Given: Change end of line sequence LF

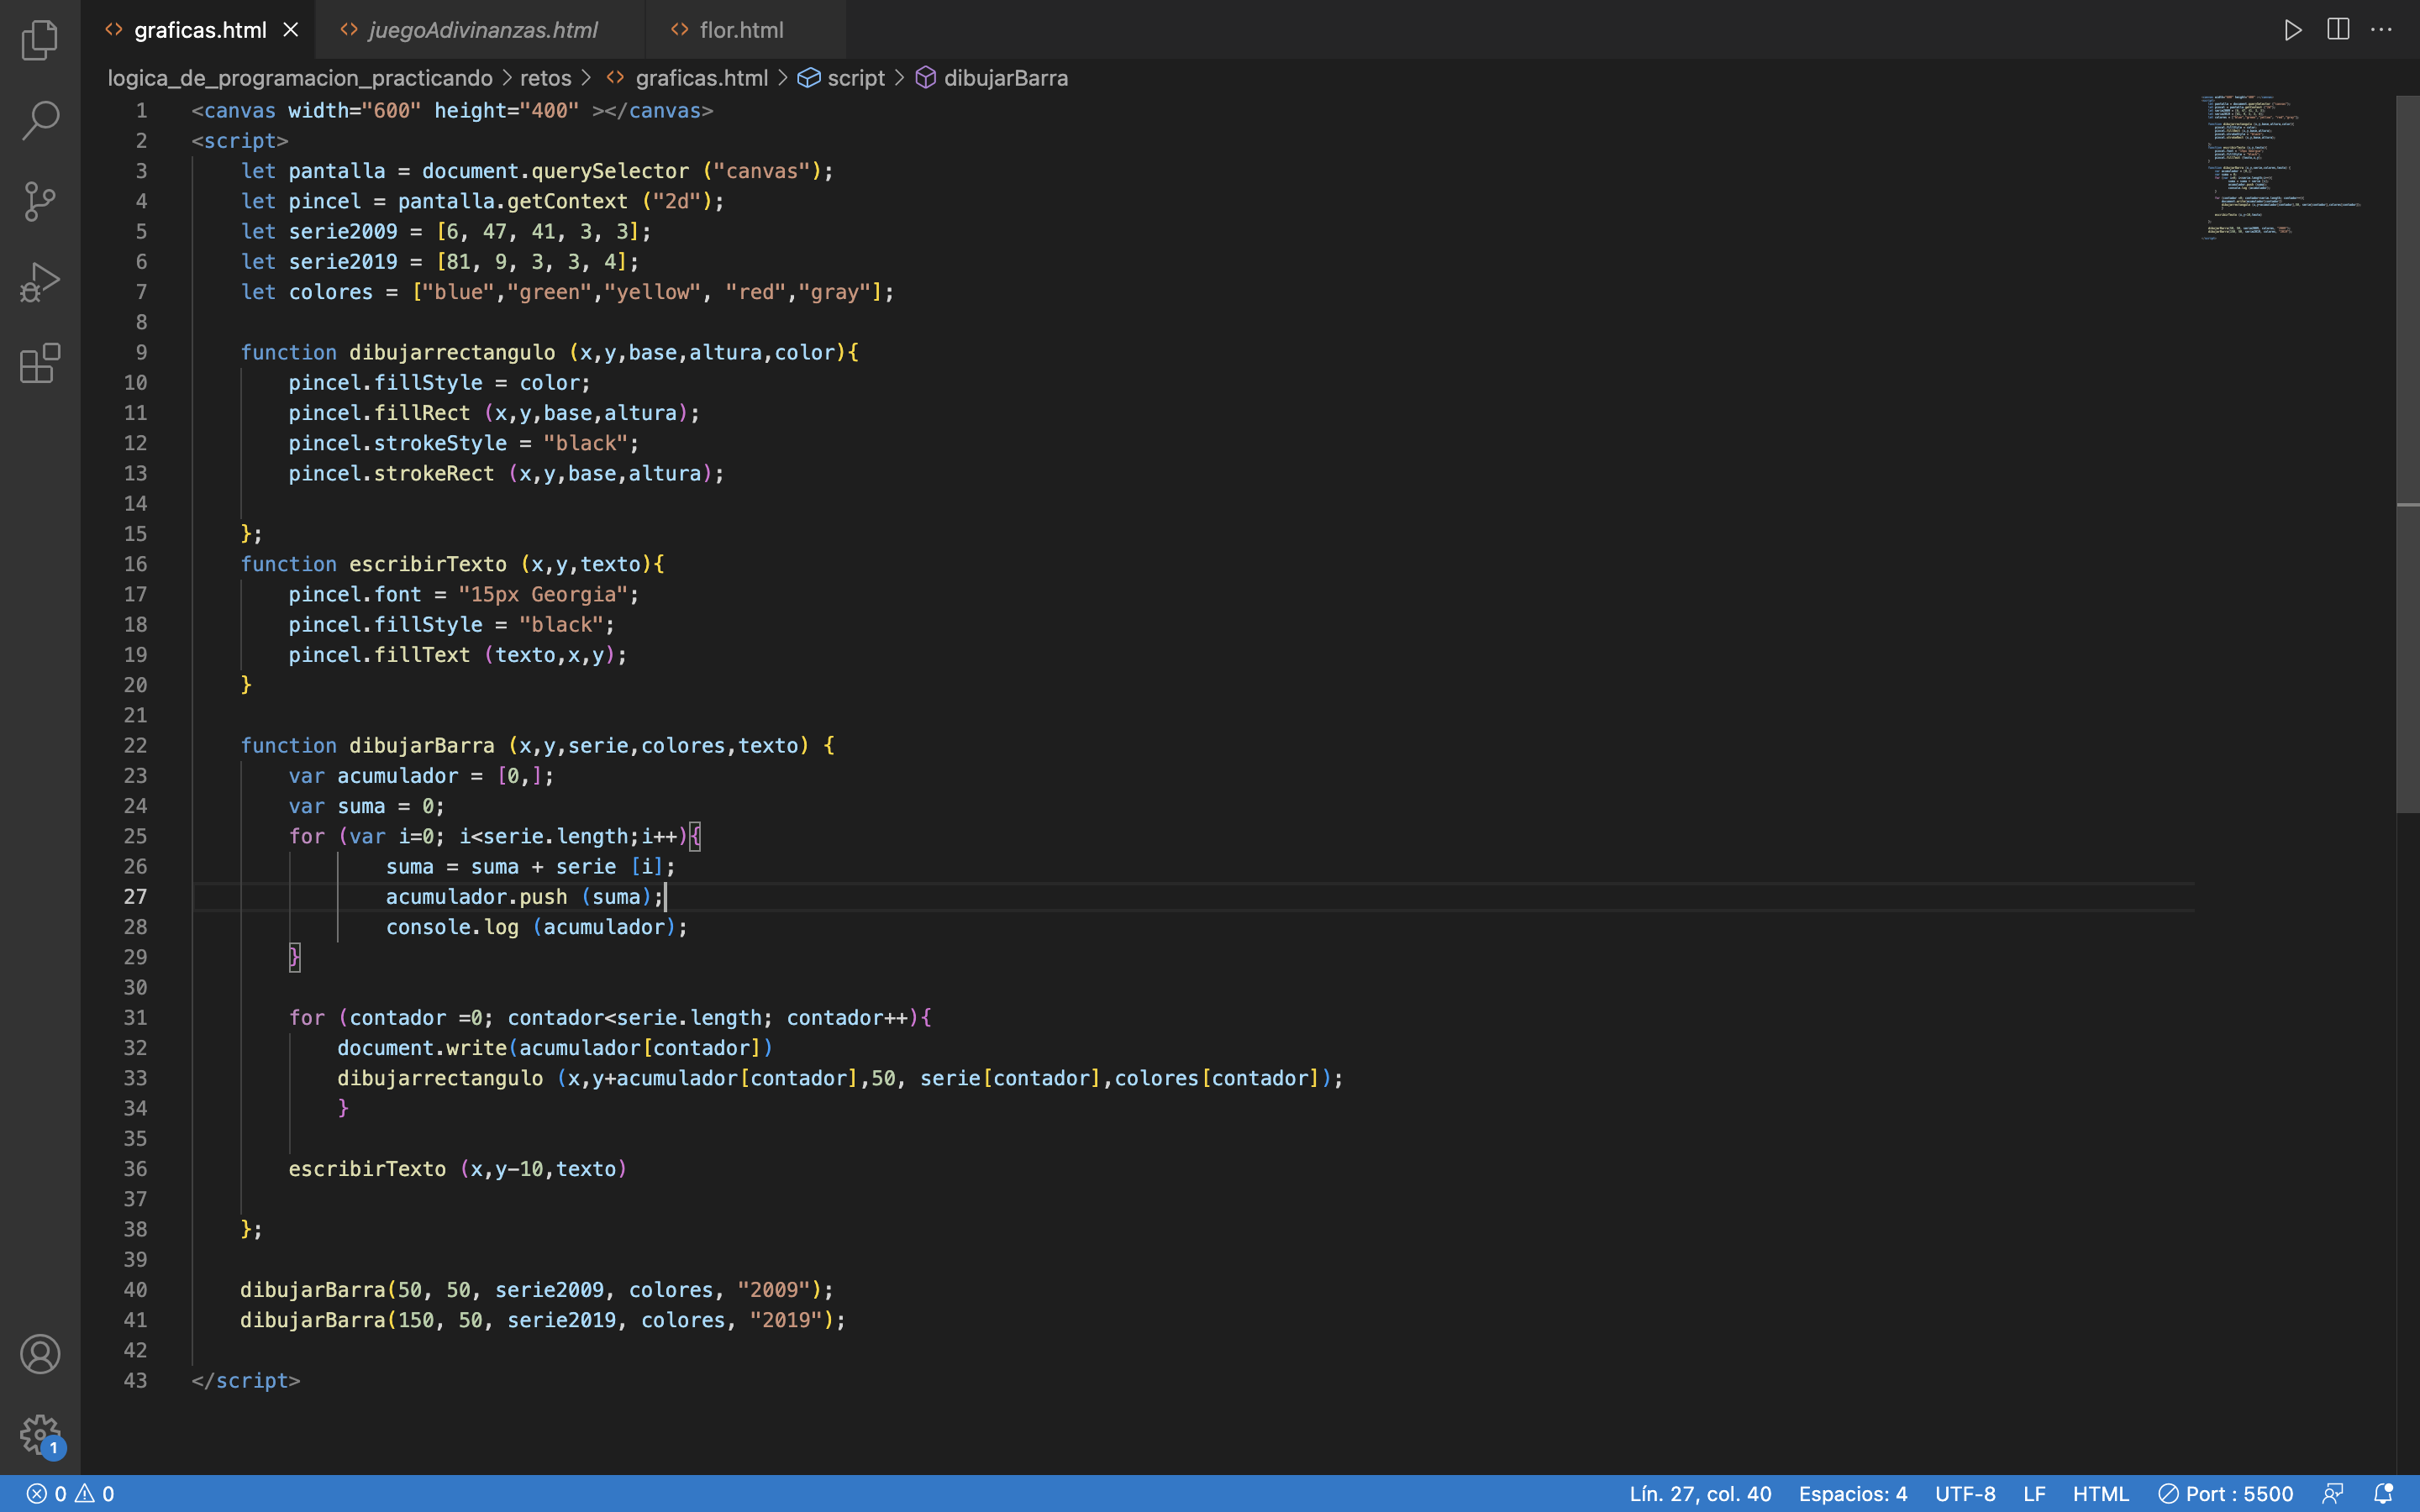Looking at the screenshot, I should [x=2034, y=1494].
